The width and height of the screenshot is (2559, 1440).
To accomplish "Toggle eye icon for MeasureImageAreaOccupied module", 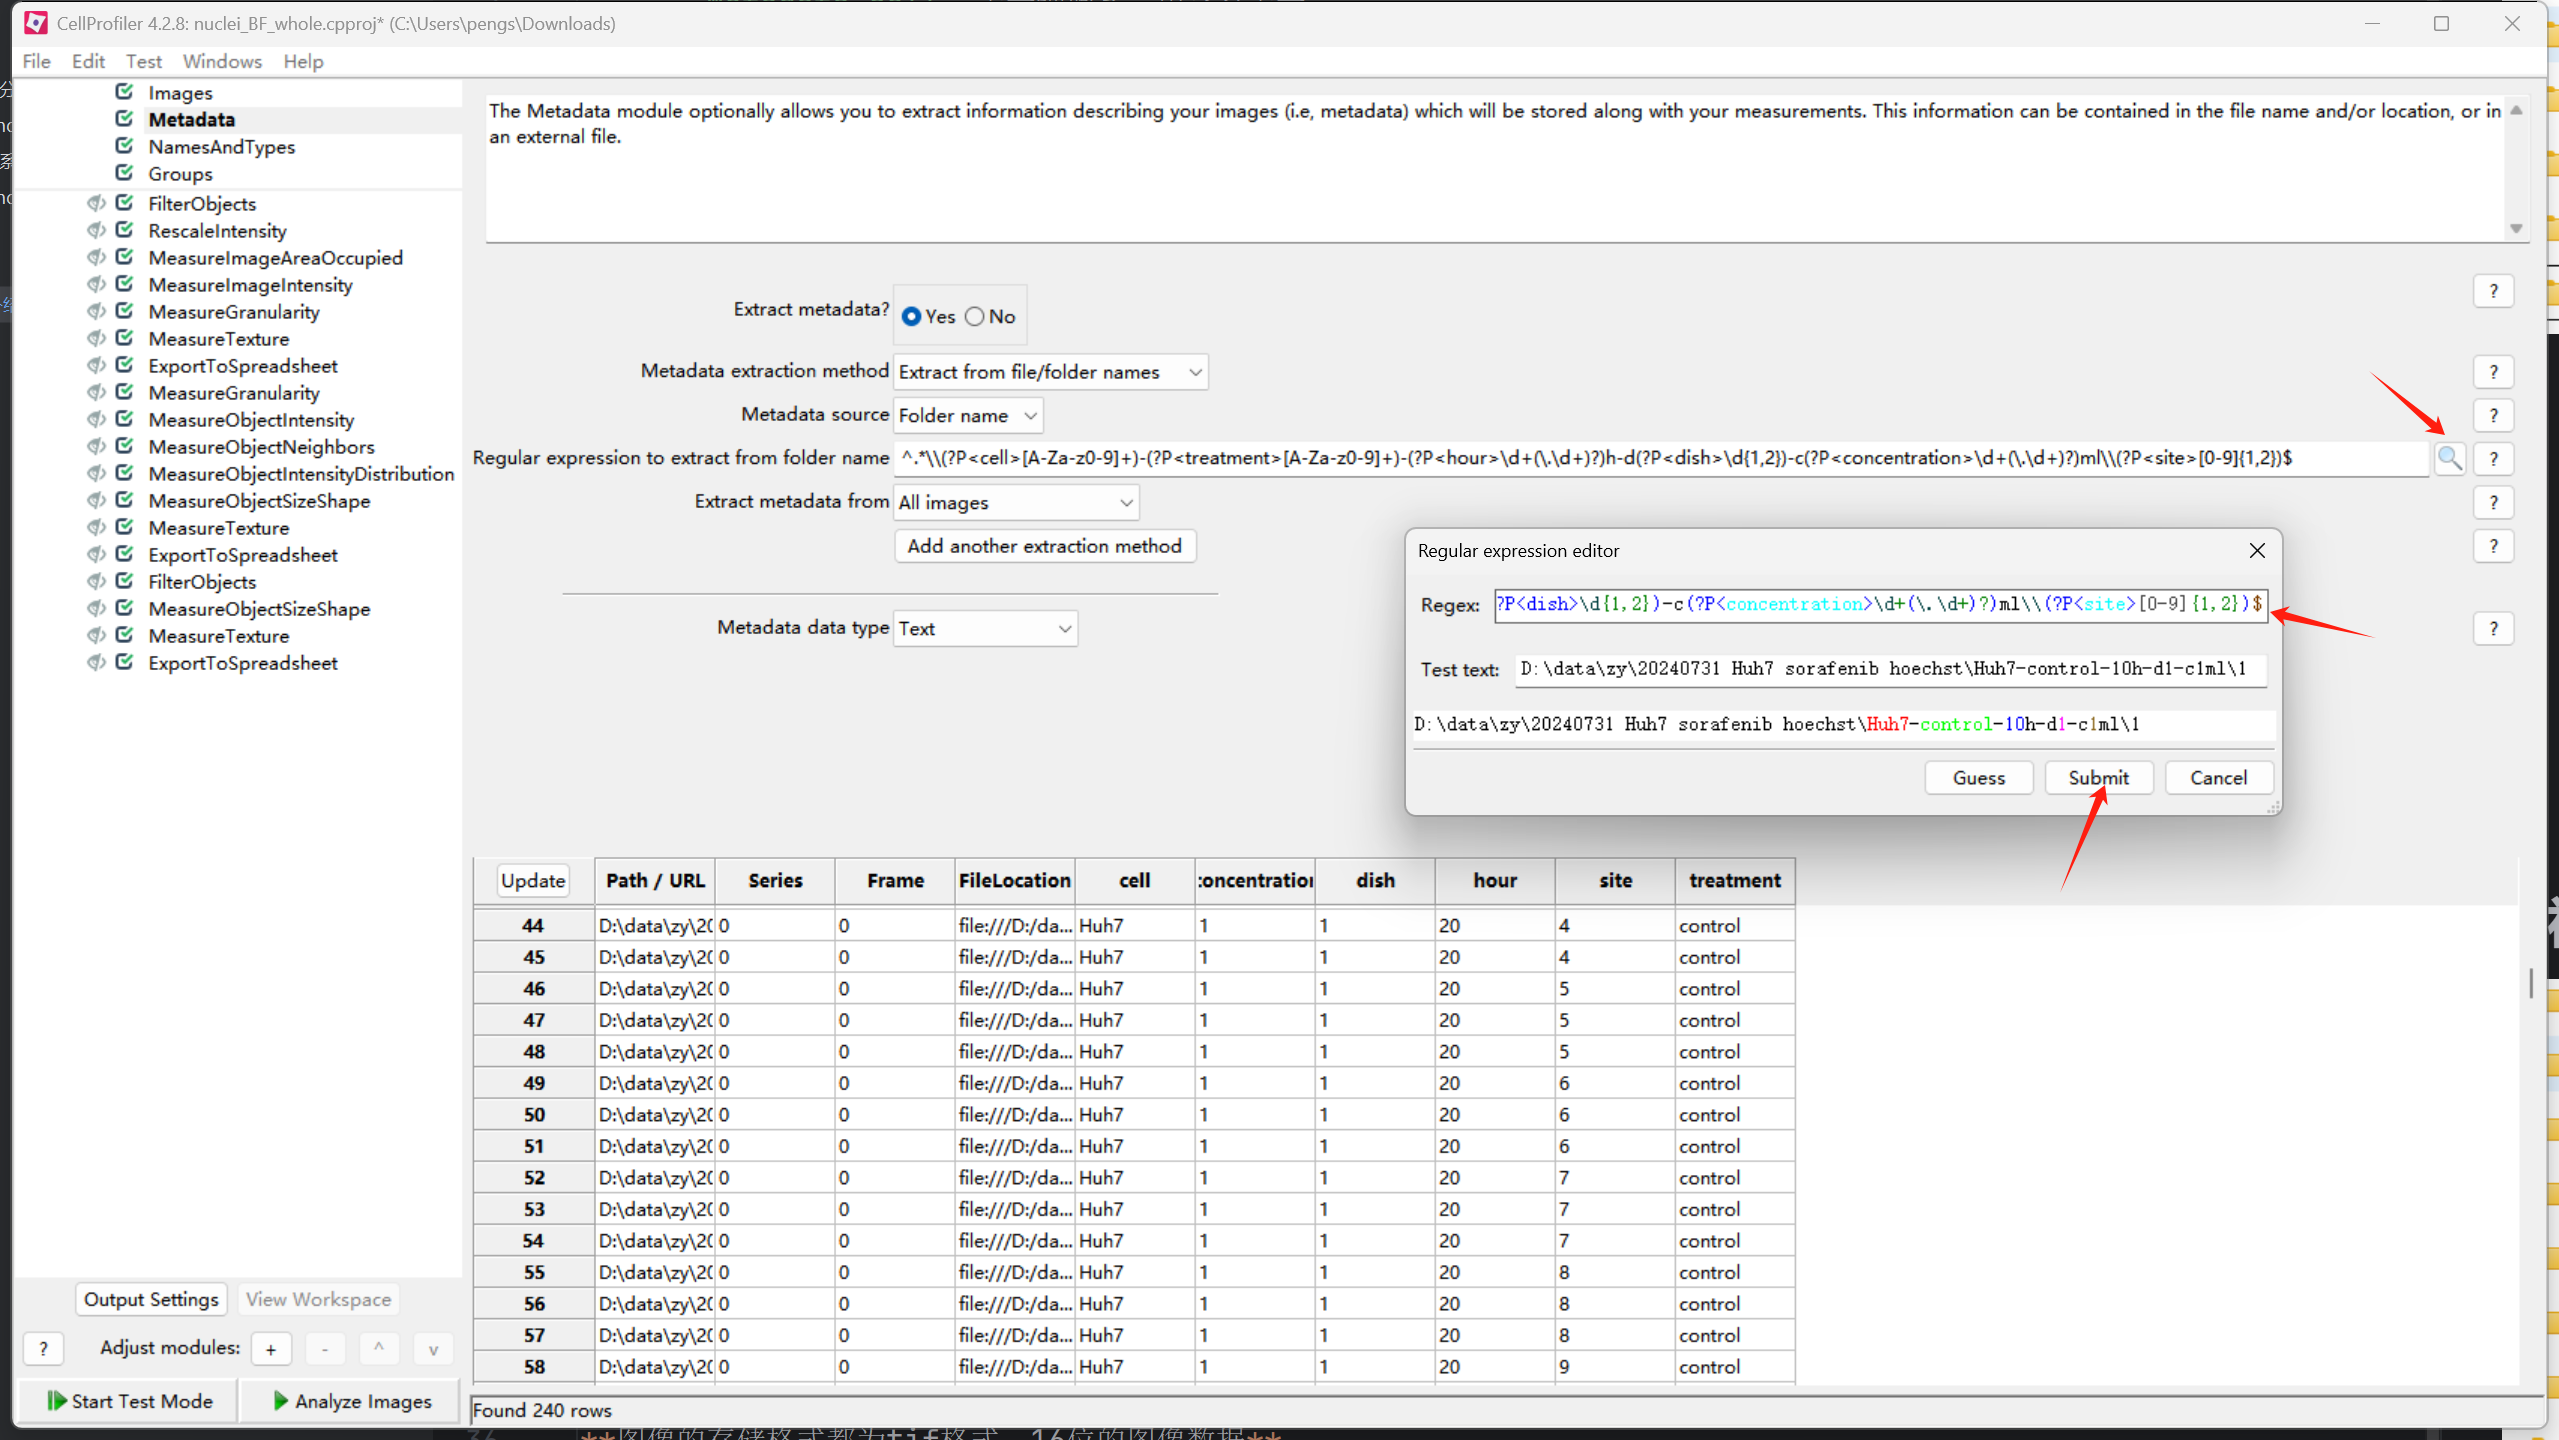I will (96, 257).
